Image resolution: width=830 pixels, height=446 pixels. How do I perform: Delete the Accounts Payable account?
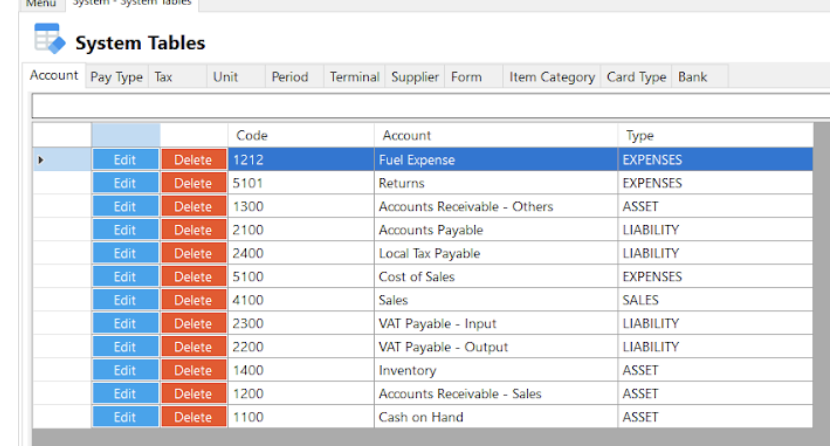194,230
